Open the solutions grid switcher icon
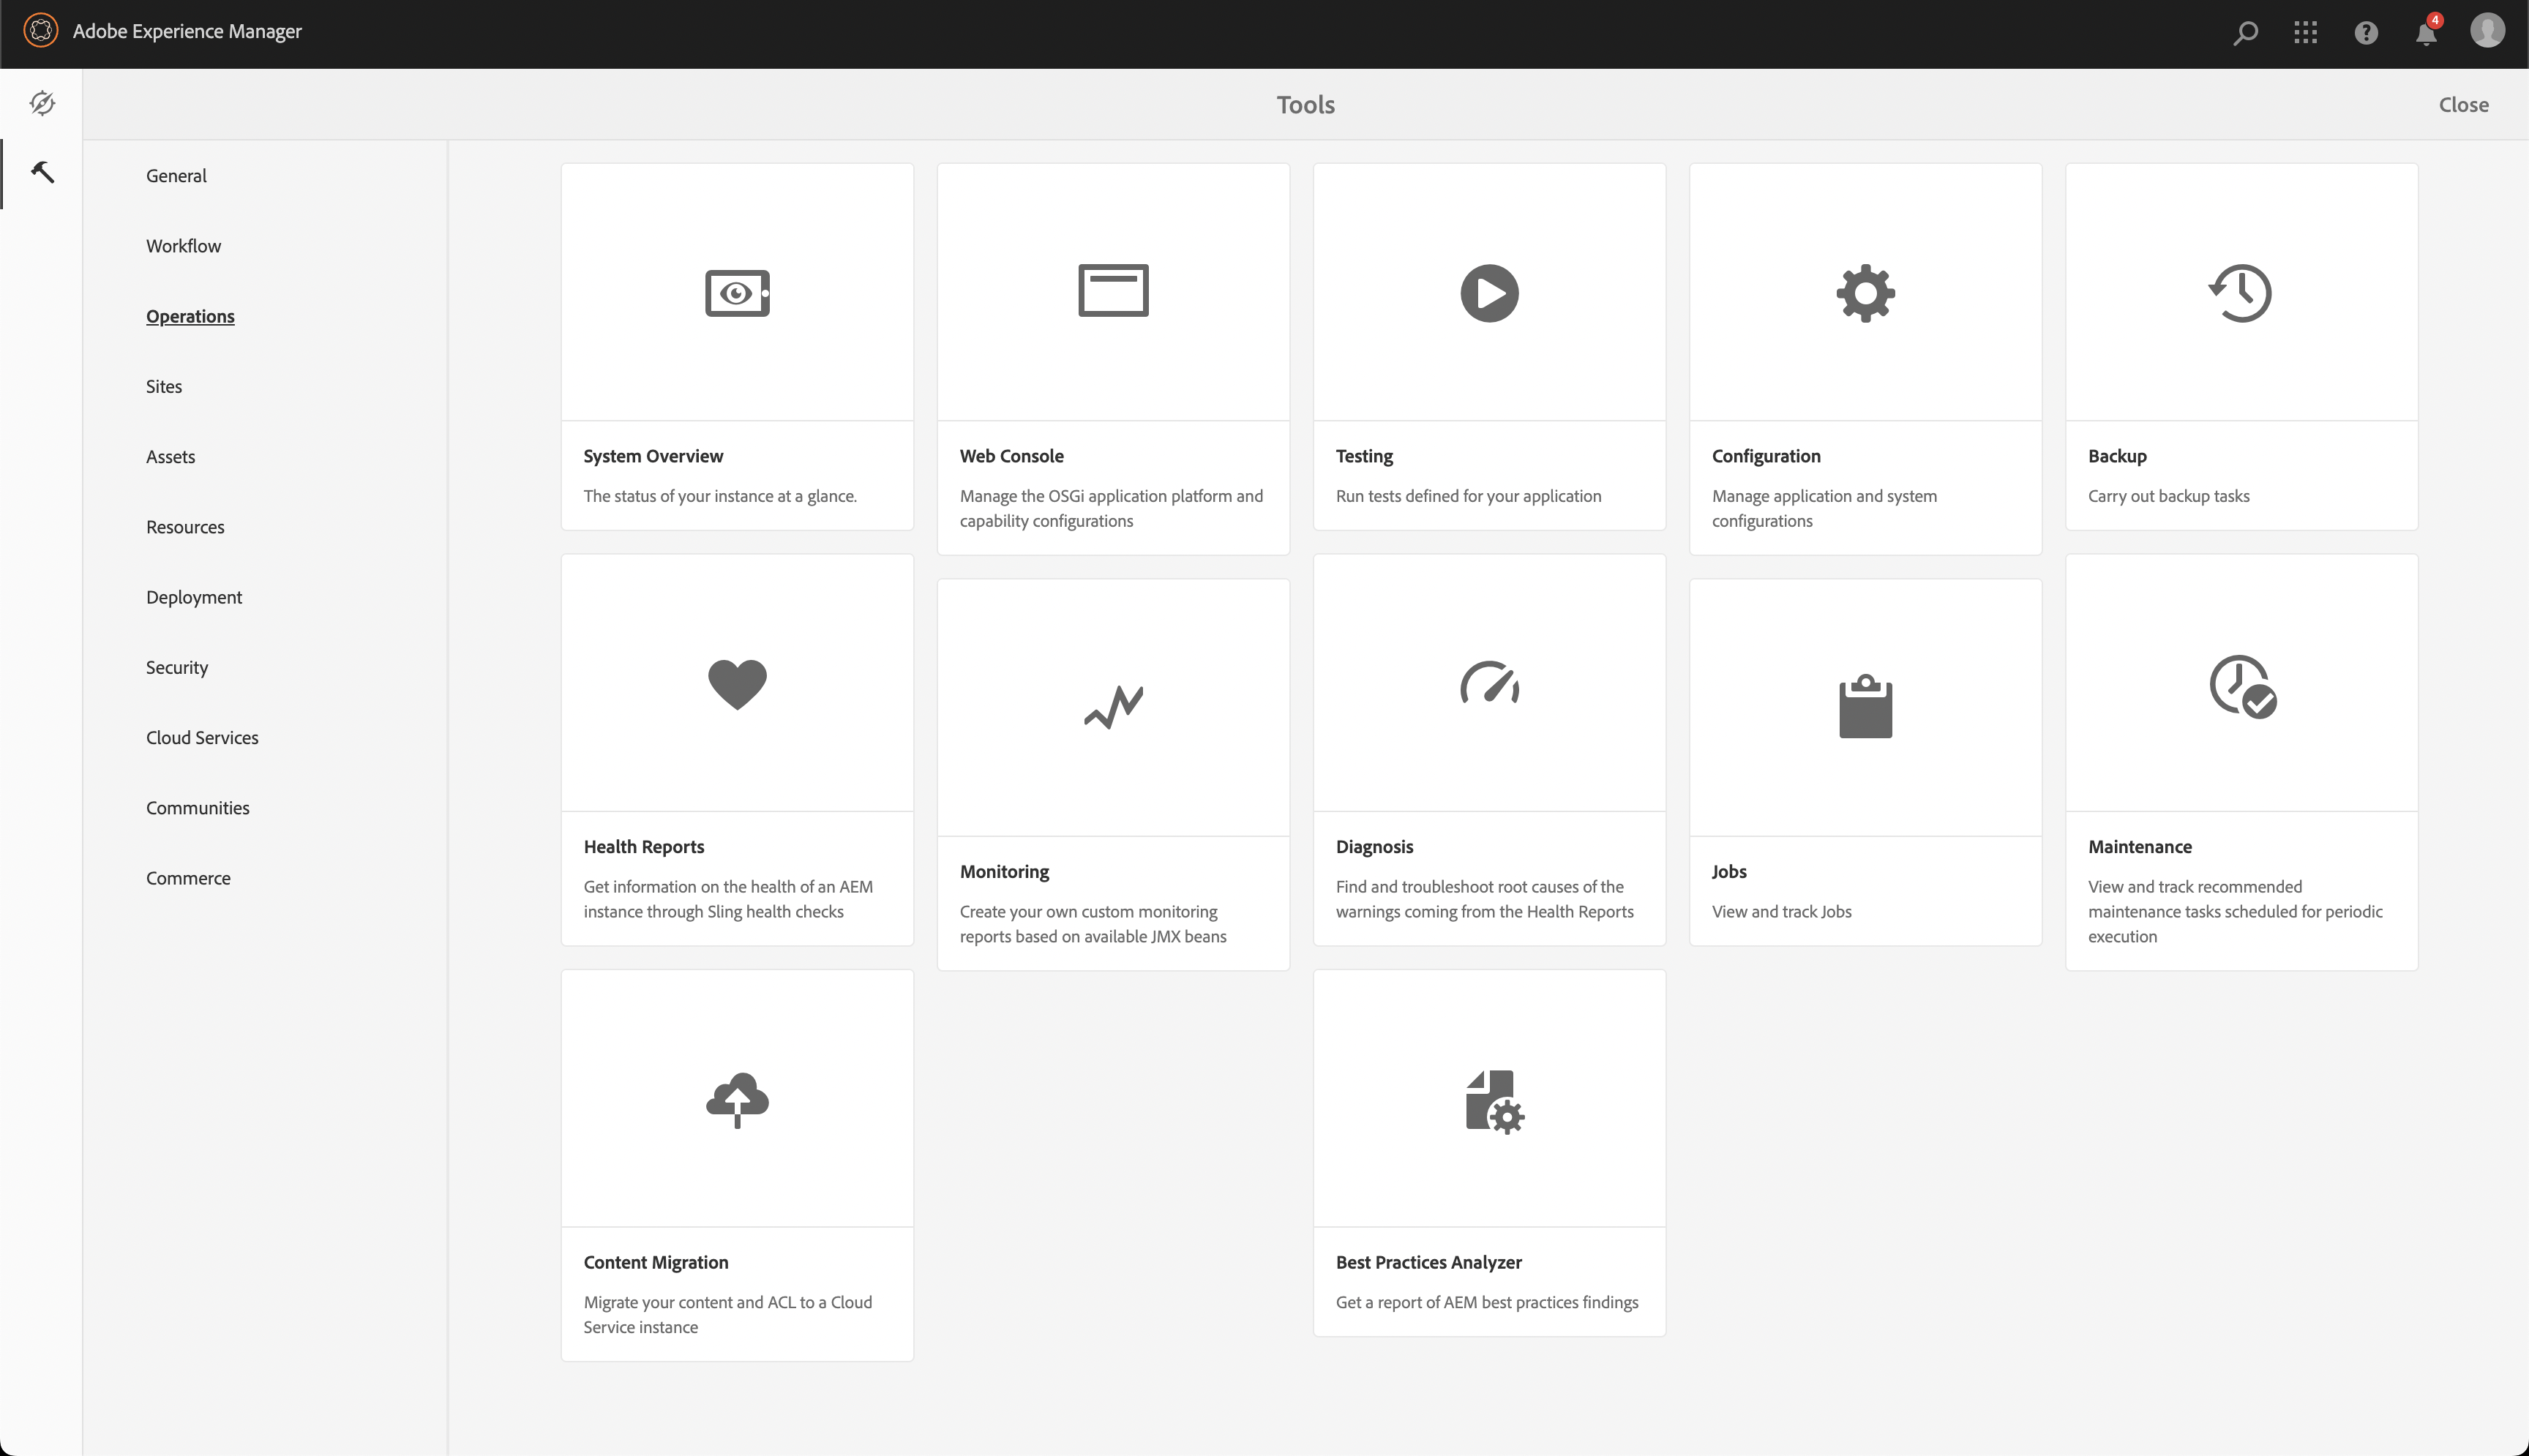 pyautogui.click(x=2305, y=33)
